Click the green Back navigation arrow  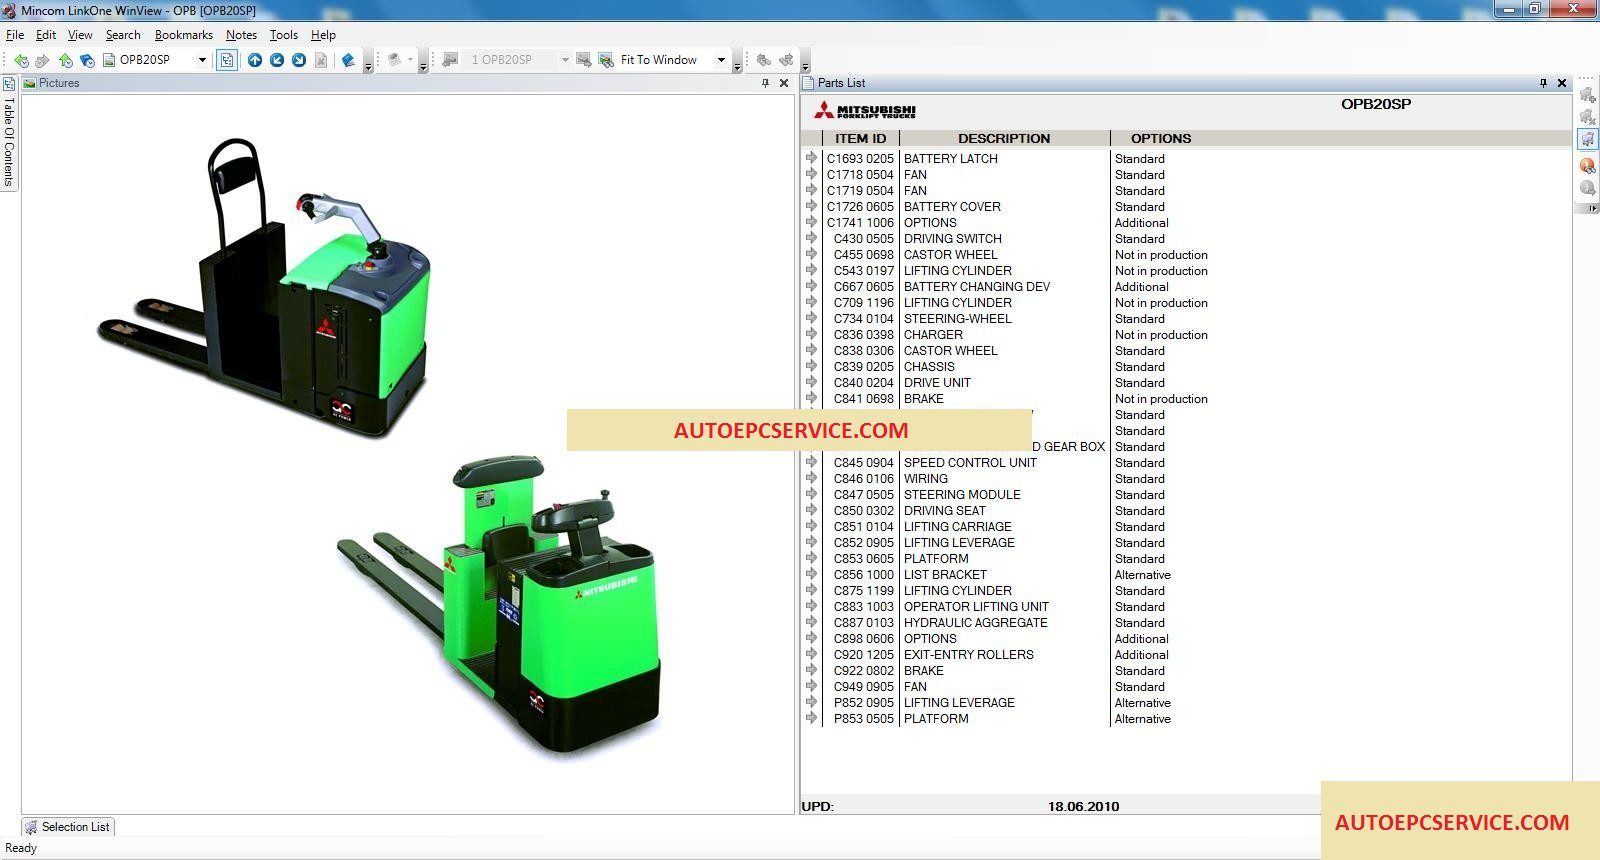[21, 60]
